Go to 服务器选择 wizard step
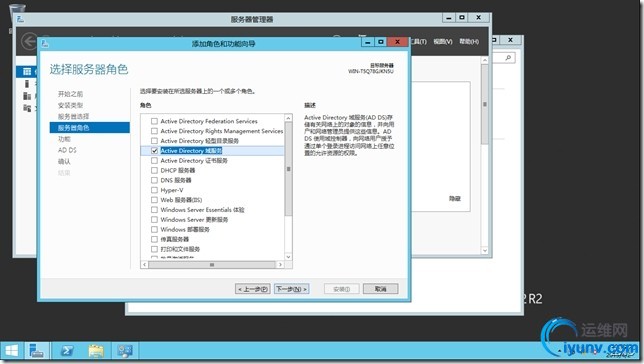Viewport: 644px width, 364px height. pos(73,117)
